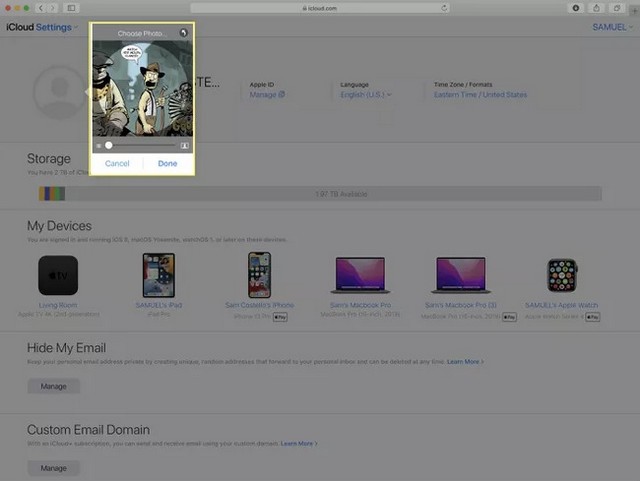Click the Storage heading text
Screen dimensions: 640x481
pos(49,158)
